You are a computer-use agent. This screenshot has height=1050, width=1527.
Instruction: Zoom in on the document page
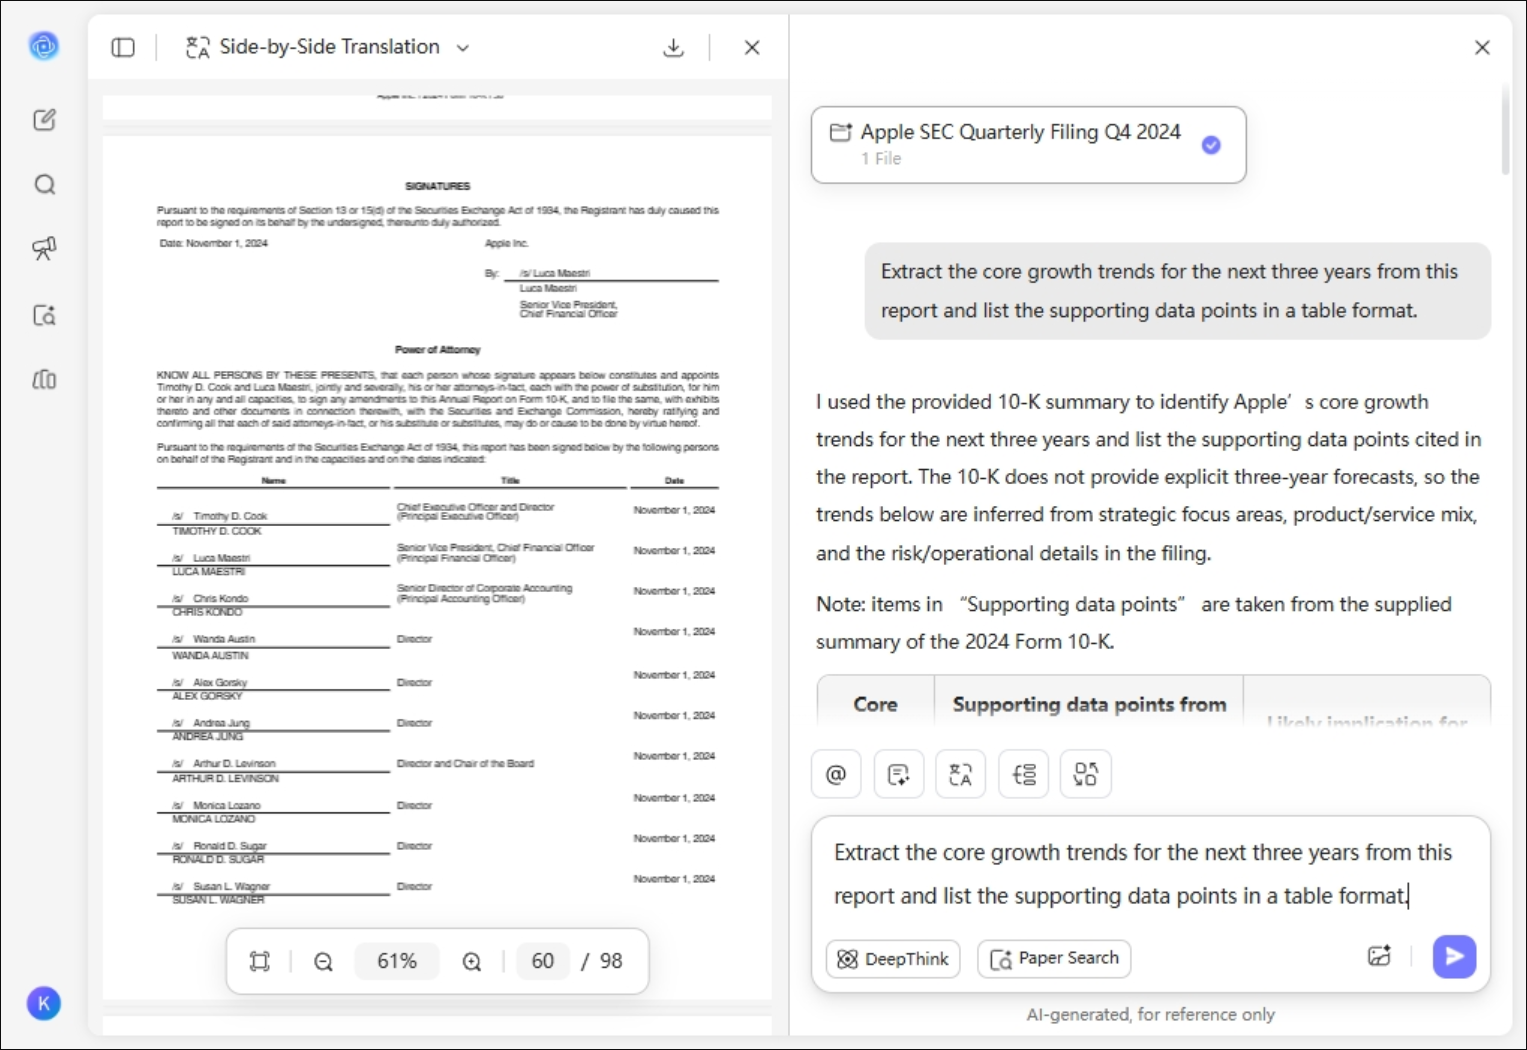pos(472,961)
